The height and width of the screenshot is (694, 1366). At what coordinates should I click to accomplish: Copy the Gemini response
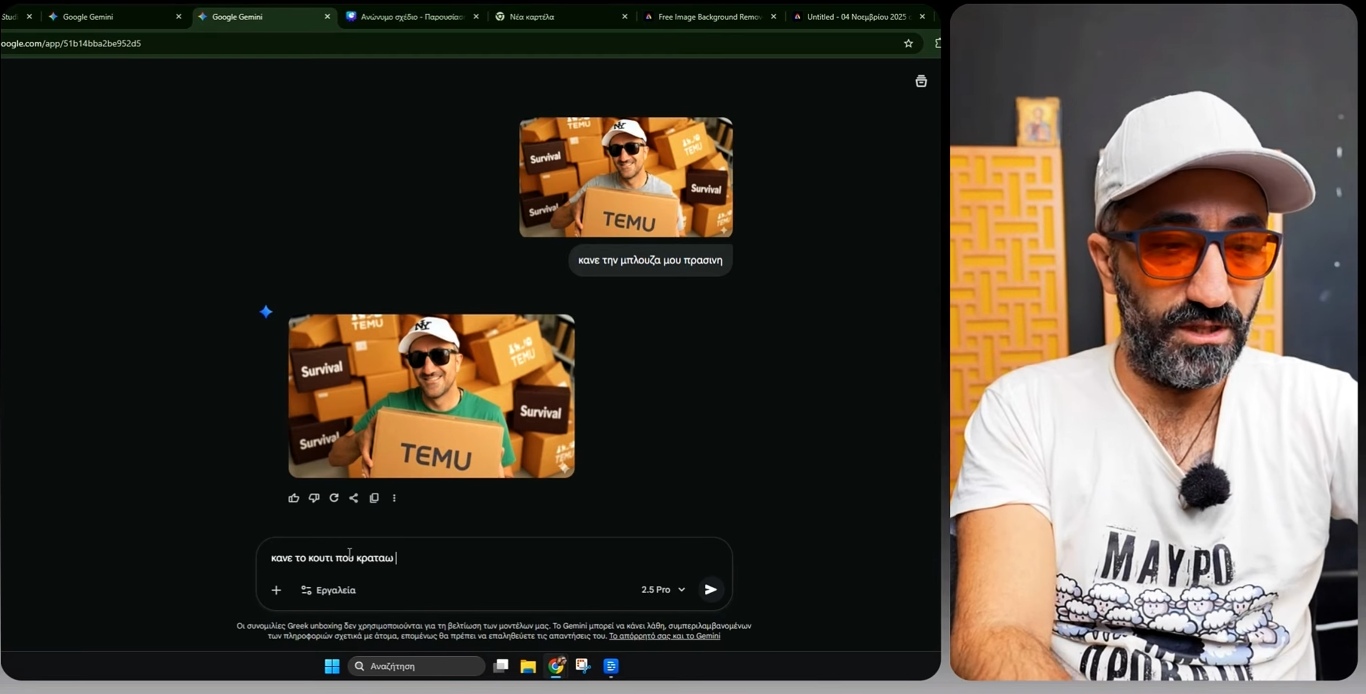374,498
